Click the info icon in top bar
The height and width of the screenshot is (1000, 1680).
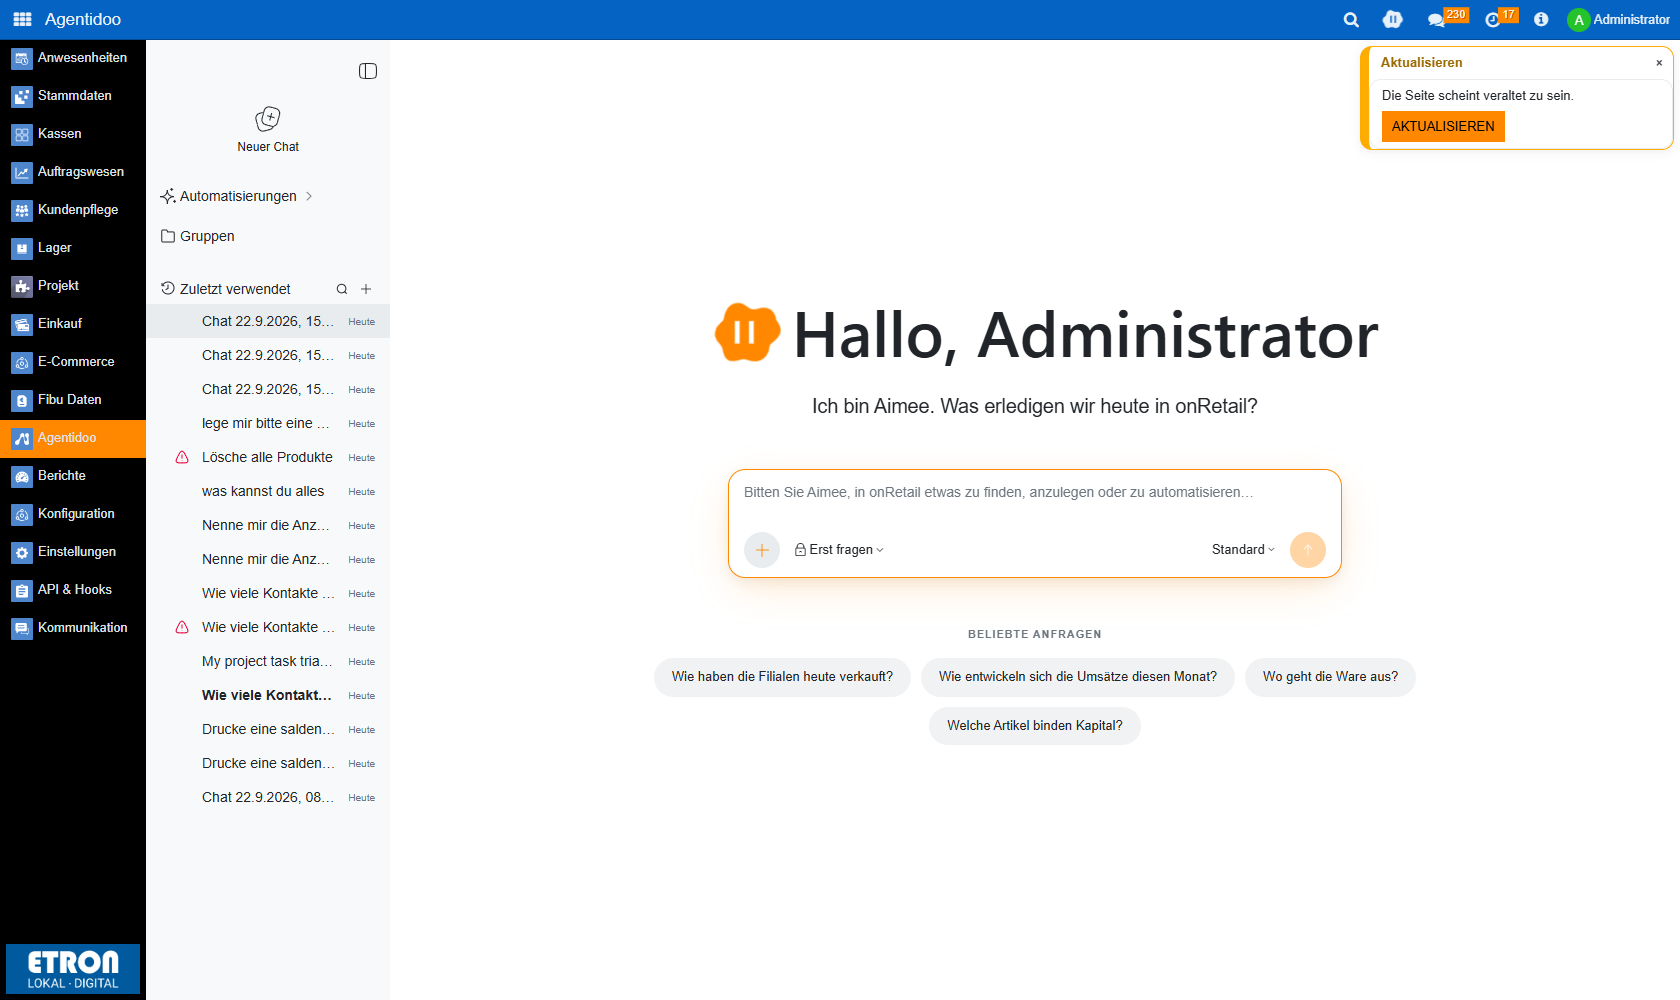click(x=1541, y=19)
